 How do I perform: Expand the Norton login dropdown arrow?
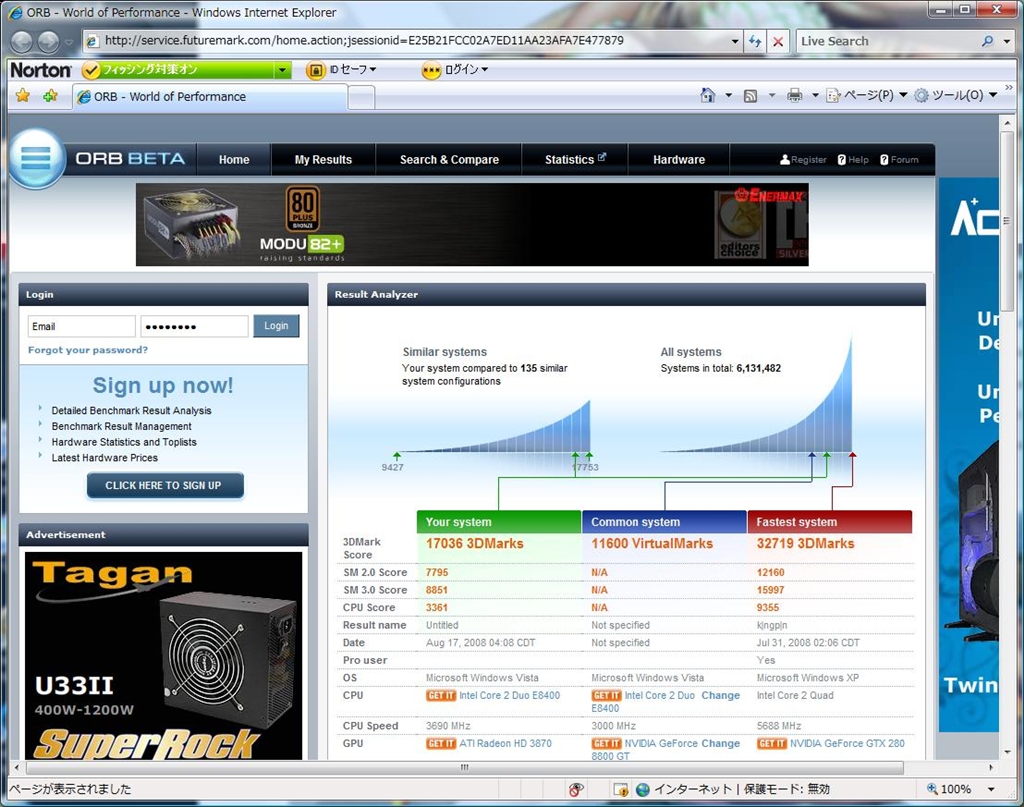[485, 69]
